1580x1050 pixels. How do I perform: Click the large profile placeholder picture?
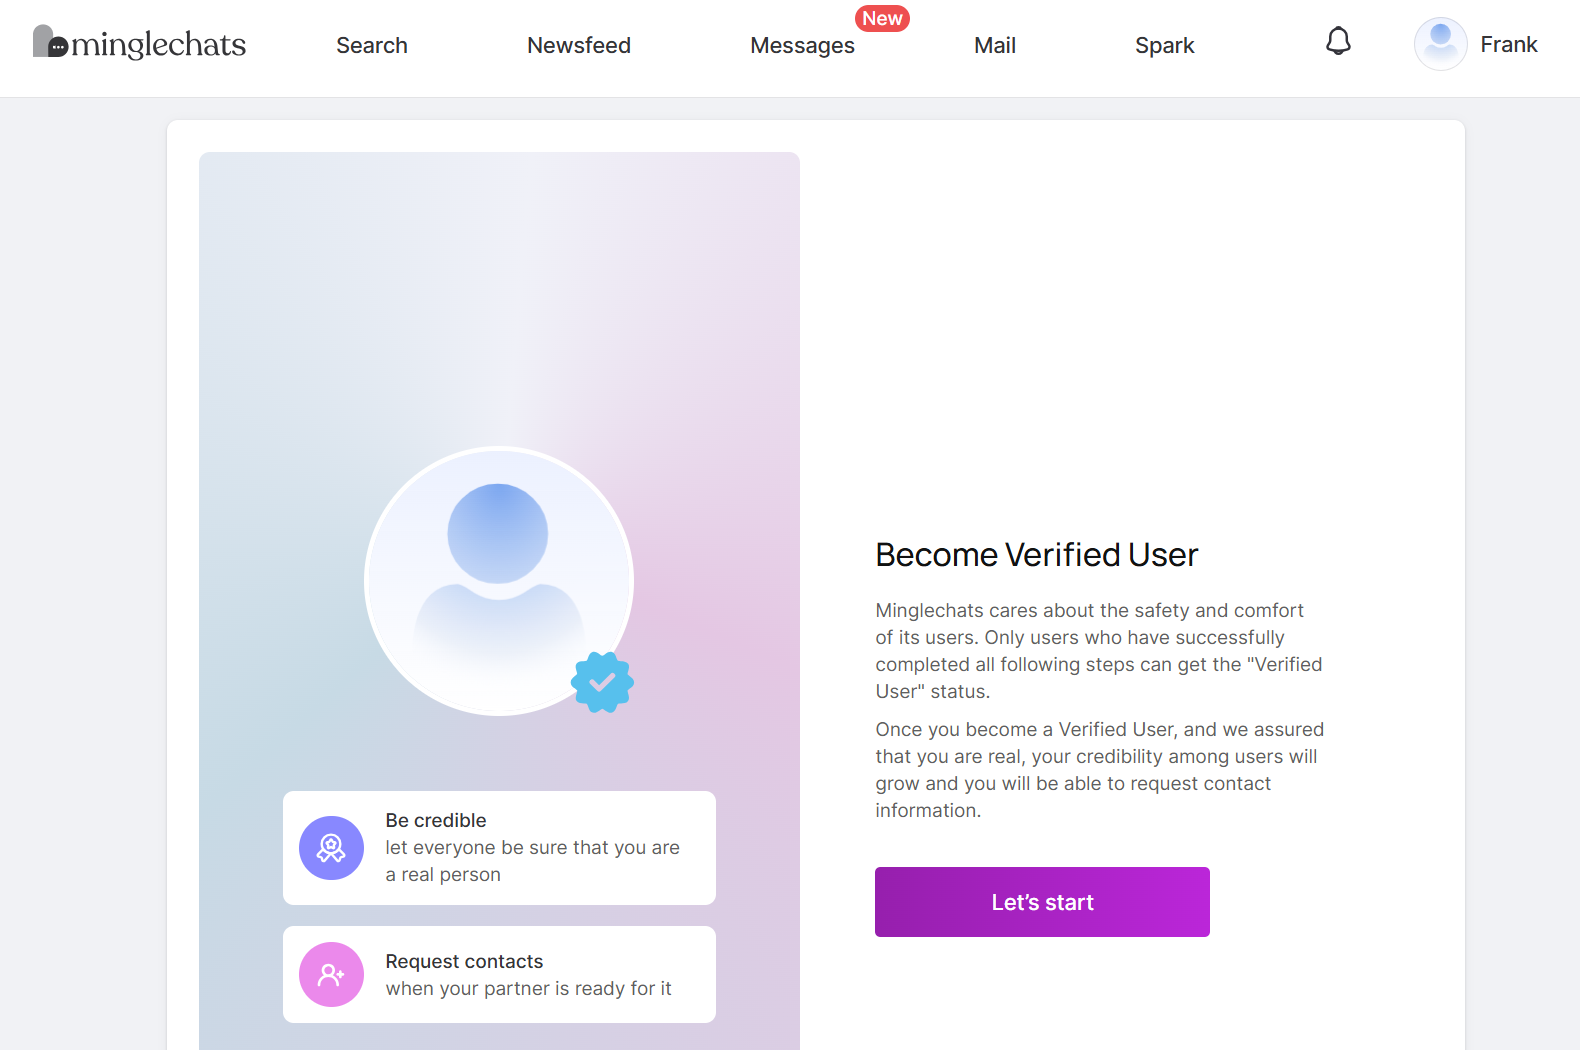498,580
